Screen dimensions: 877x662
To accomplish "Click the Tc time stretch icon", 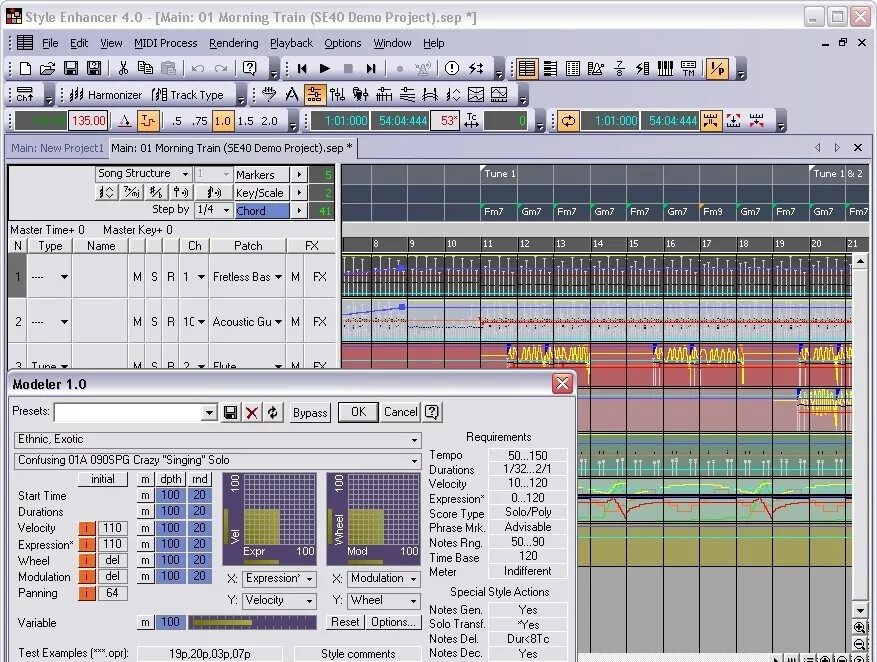I will 472,120.
